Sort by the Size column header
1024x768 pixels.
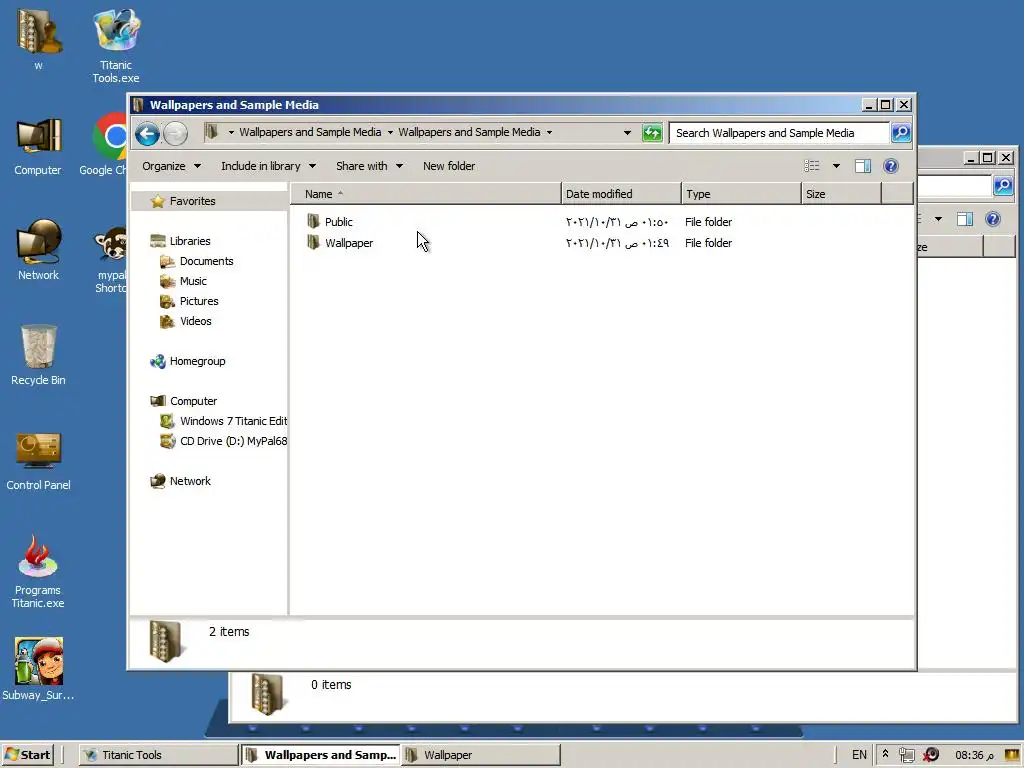pyautogui.click(x=841, y=194)
